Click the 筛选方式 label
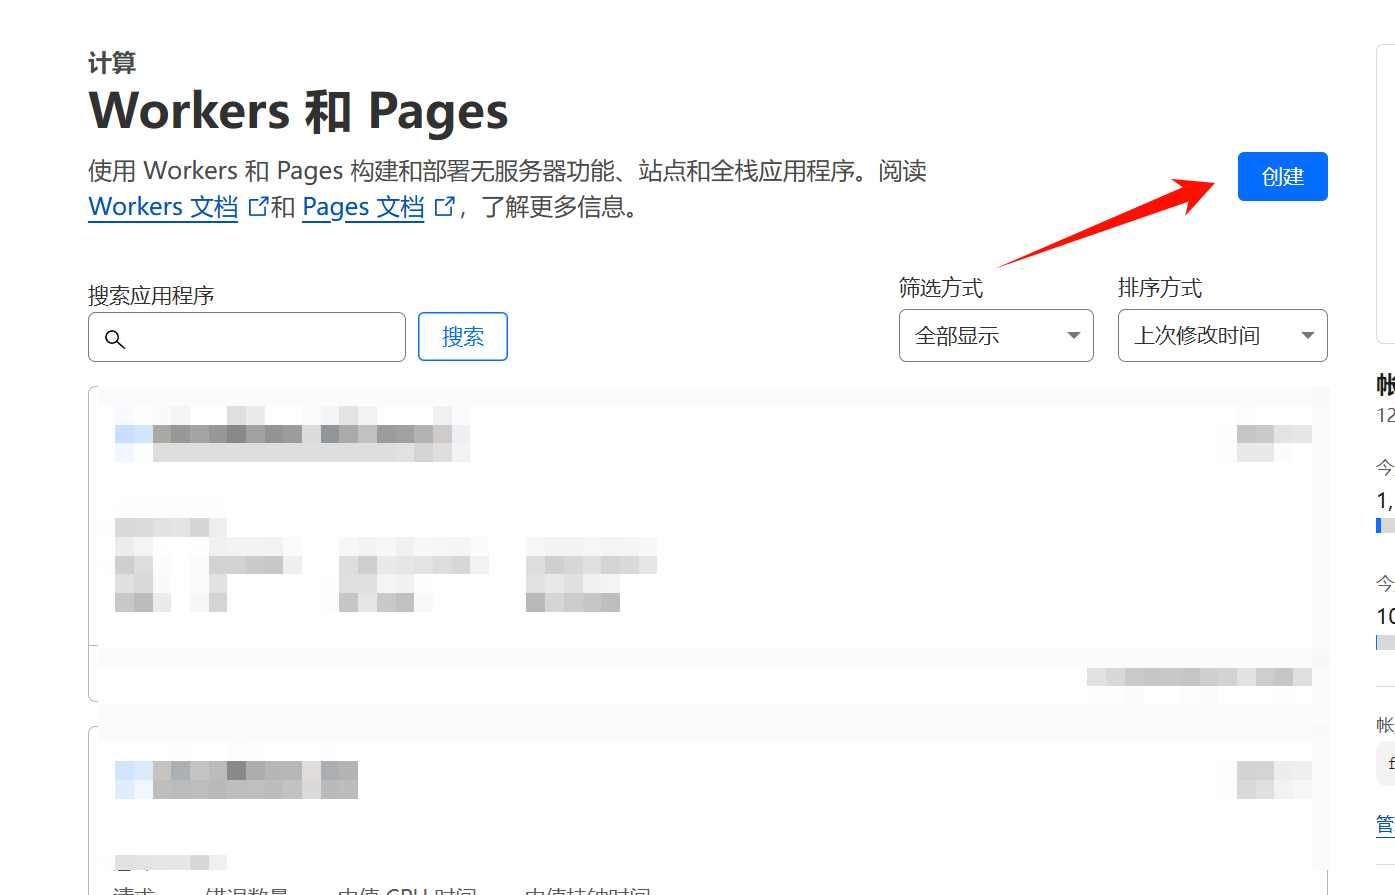1395x895 pixels. click(x=940, y=288)
